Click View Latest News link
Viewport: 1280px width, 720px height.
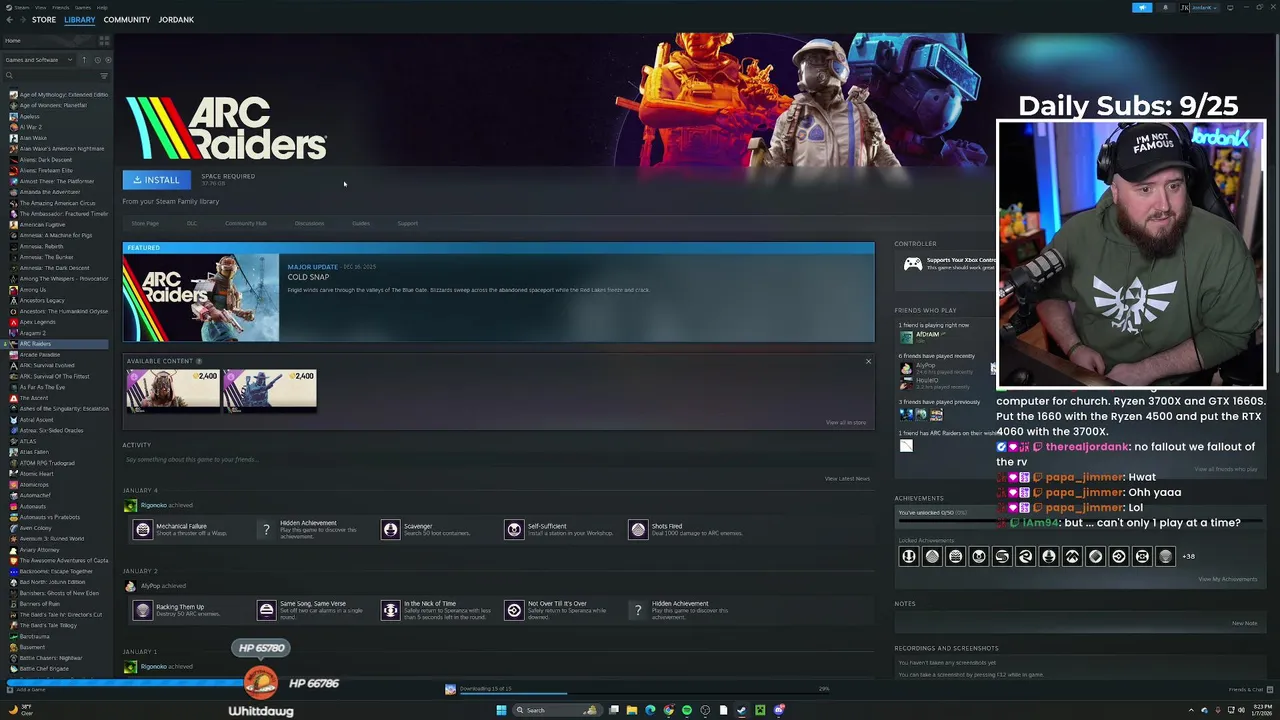pyautogui.click(x=847, y=478)
